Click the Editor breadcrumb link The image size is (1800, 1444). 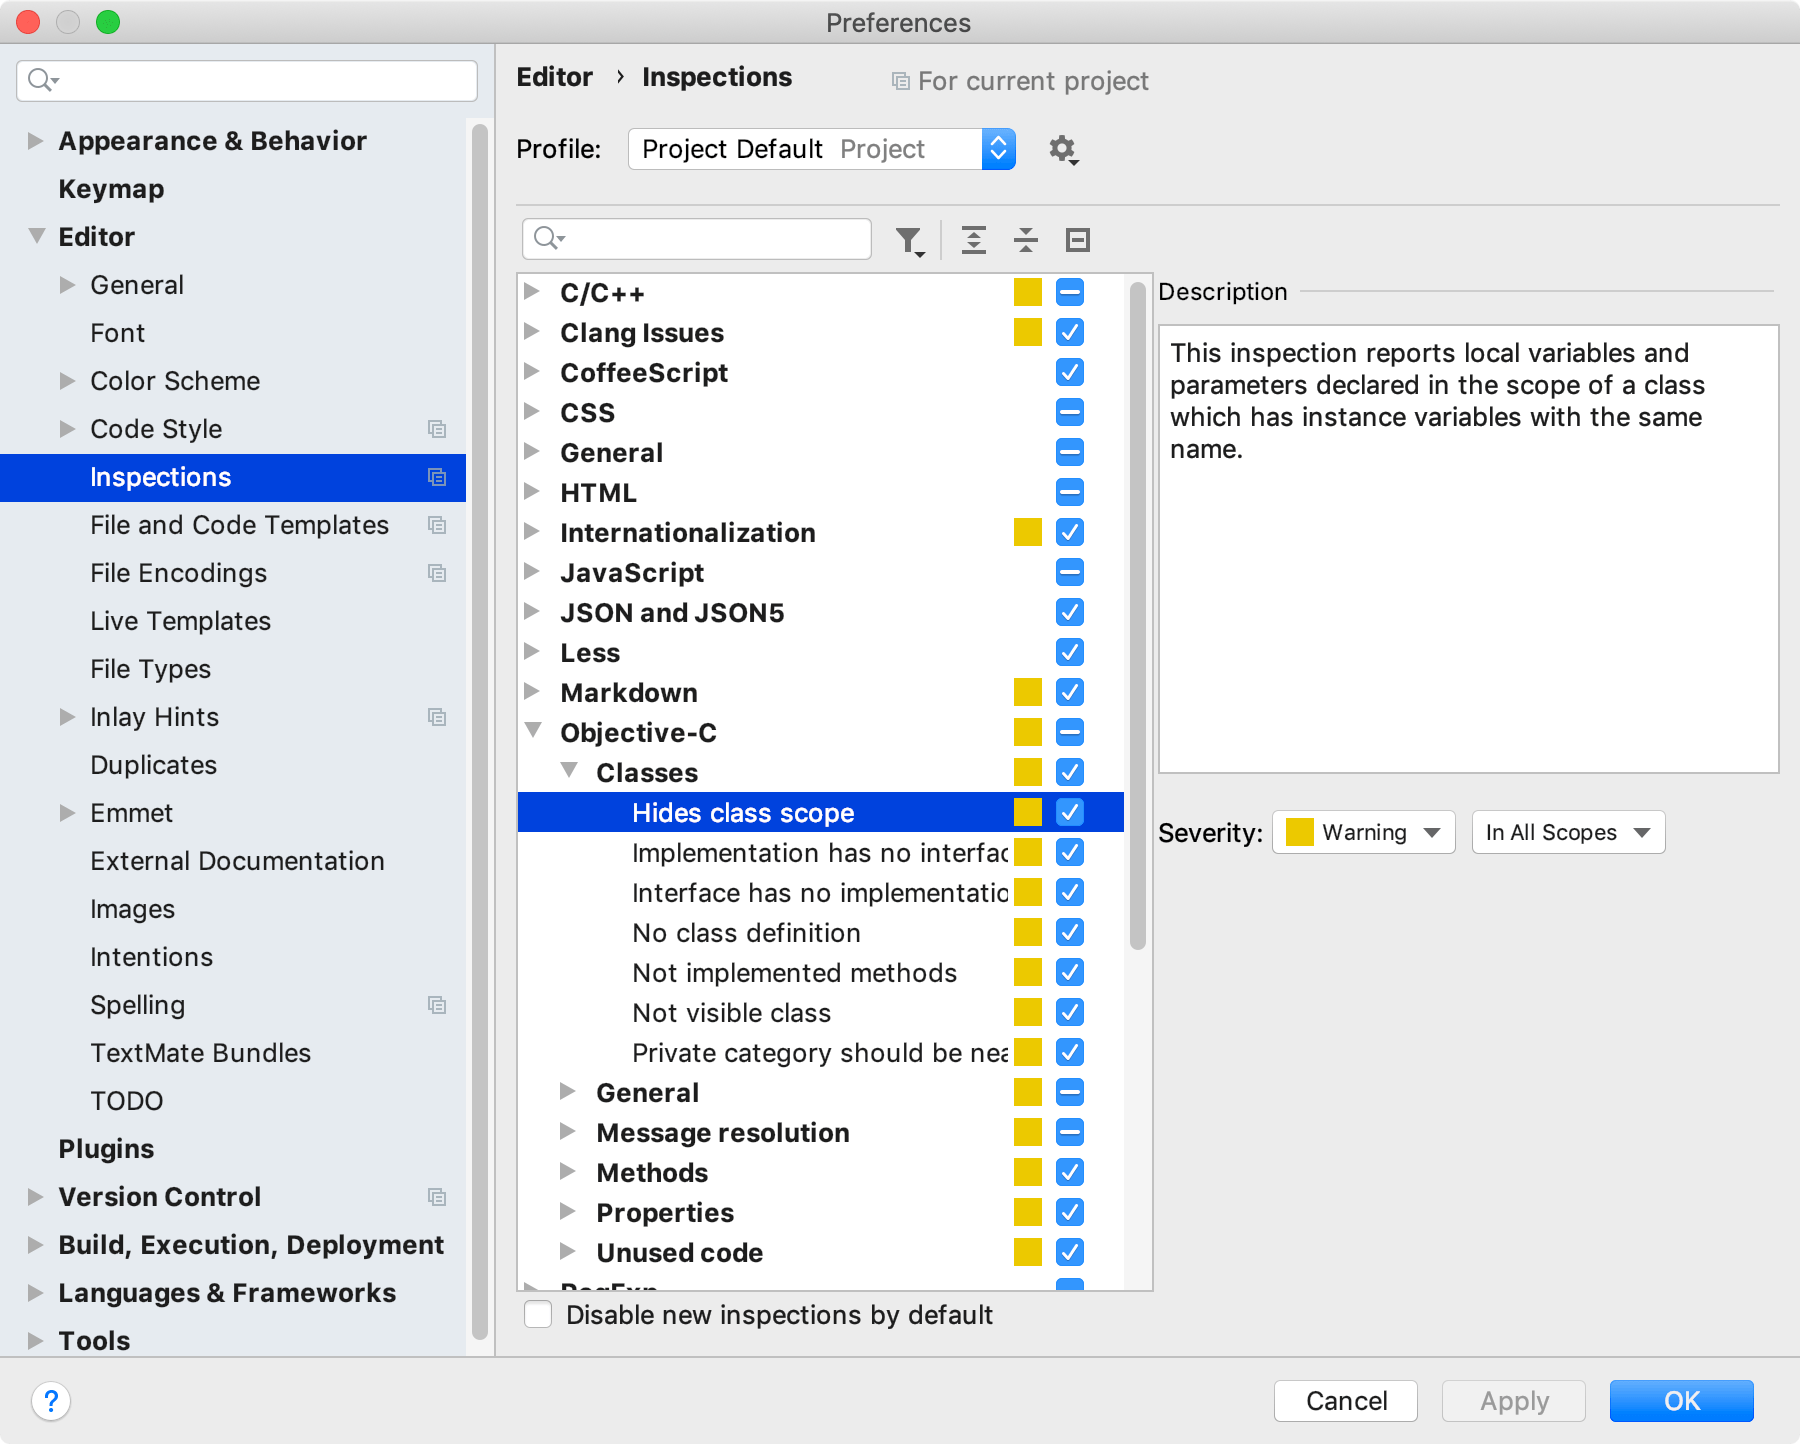tap(554, 77)
